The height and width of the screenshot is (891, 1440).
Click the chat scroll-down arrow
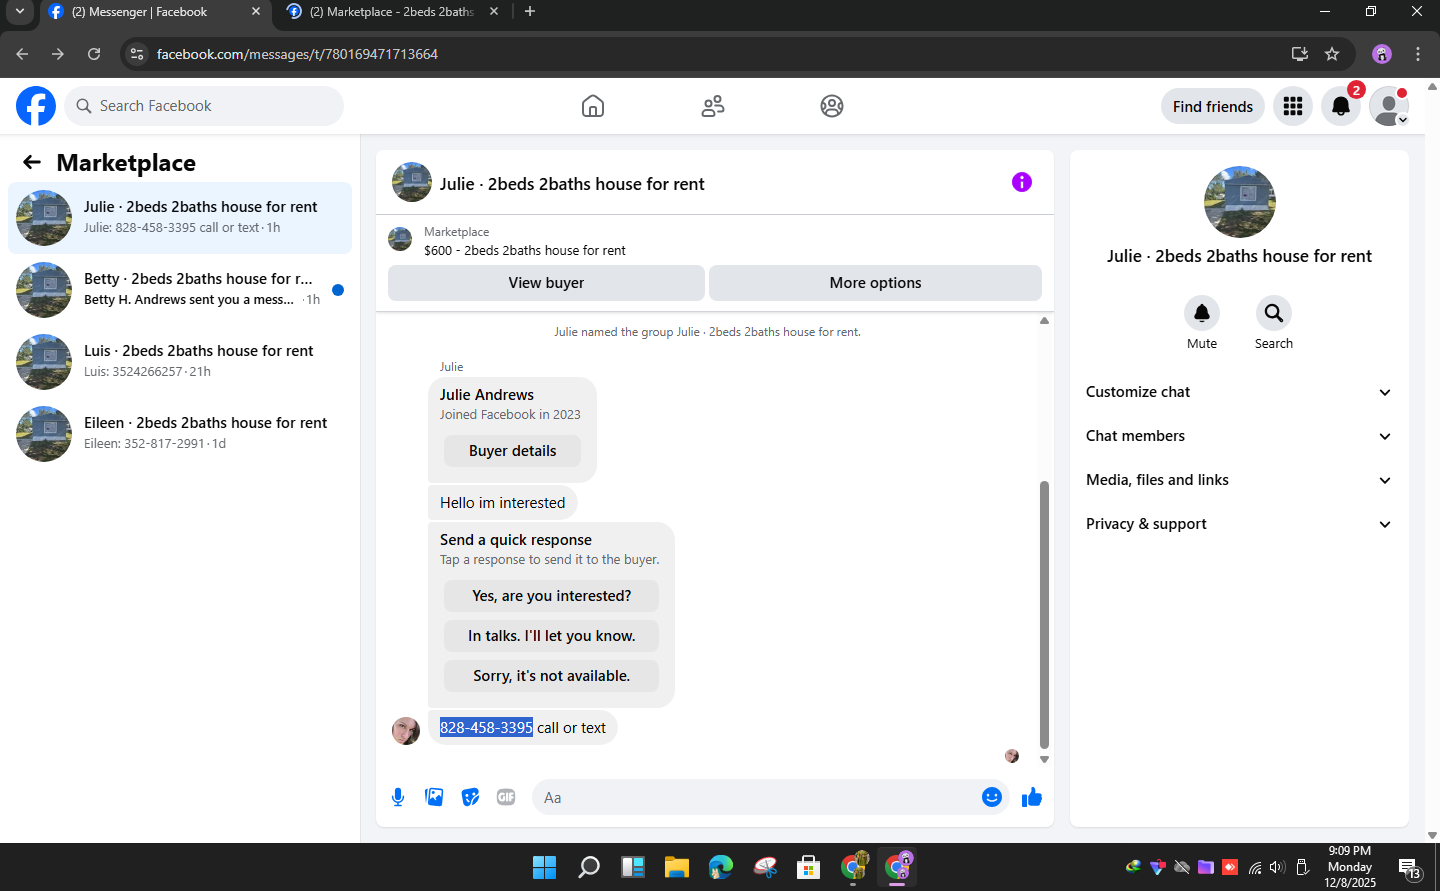(x=1044, y=760)
